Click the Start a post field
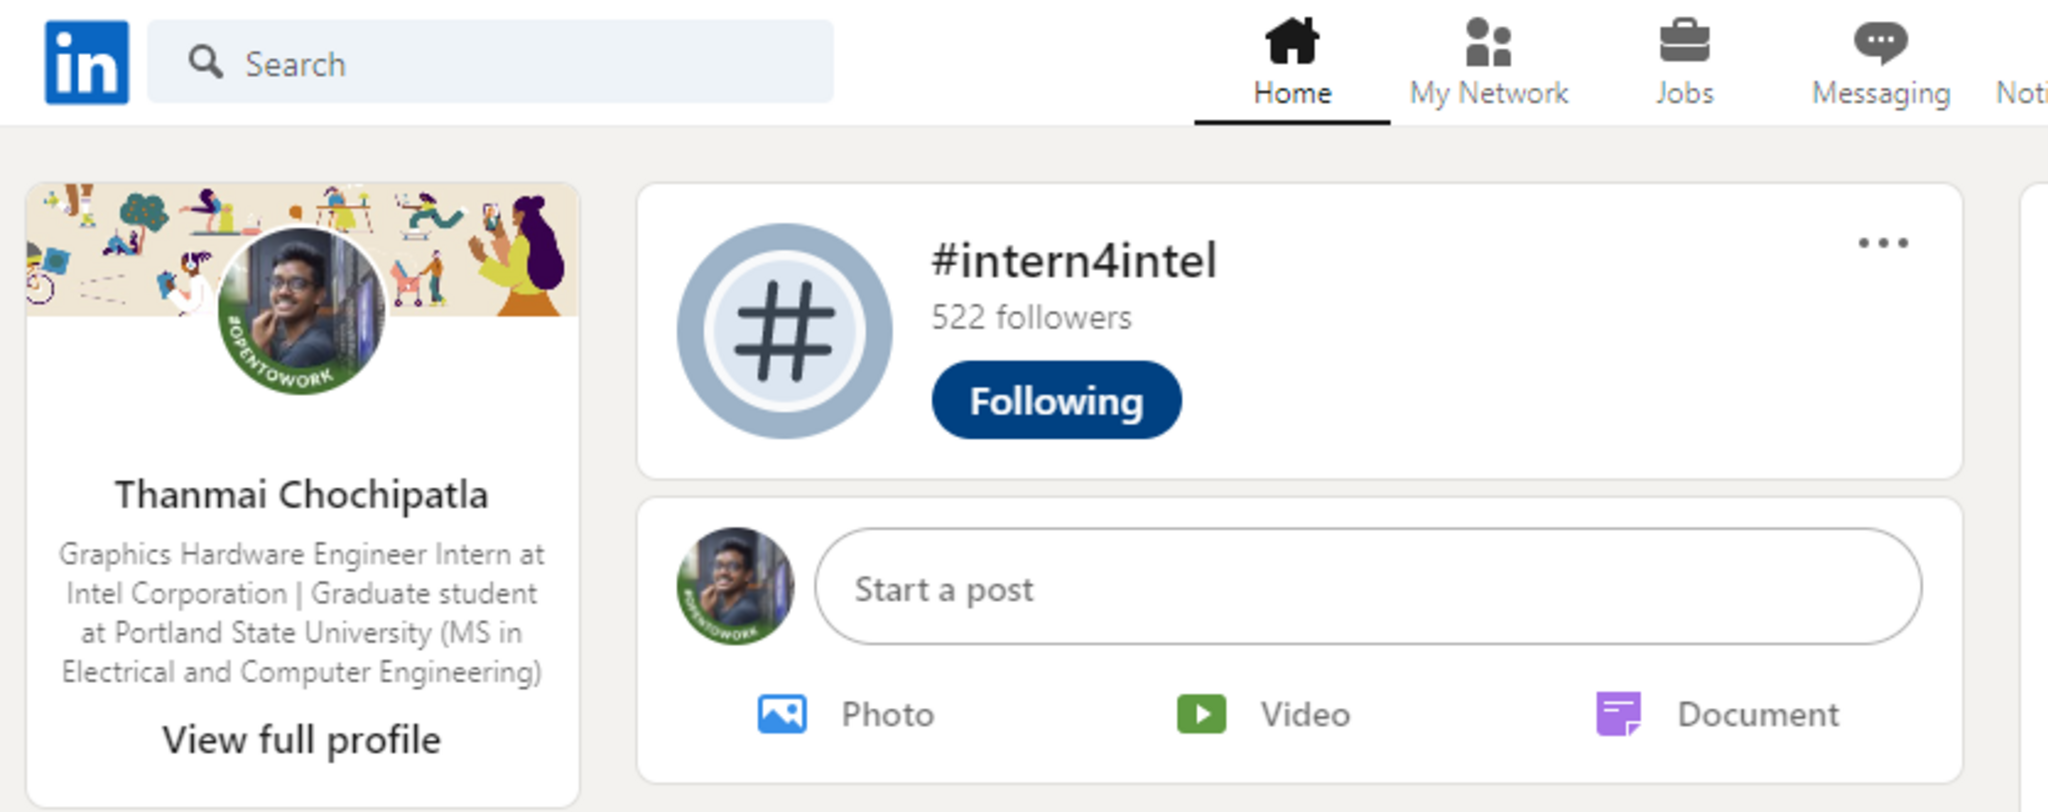The image size is (2048, 812). click(1367, 588)
